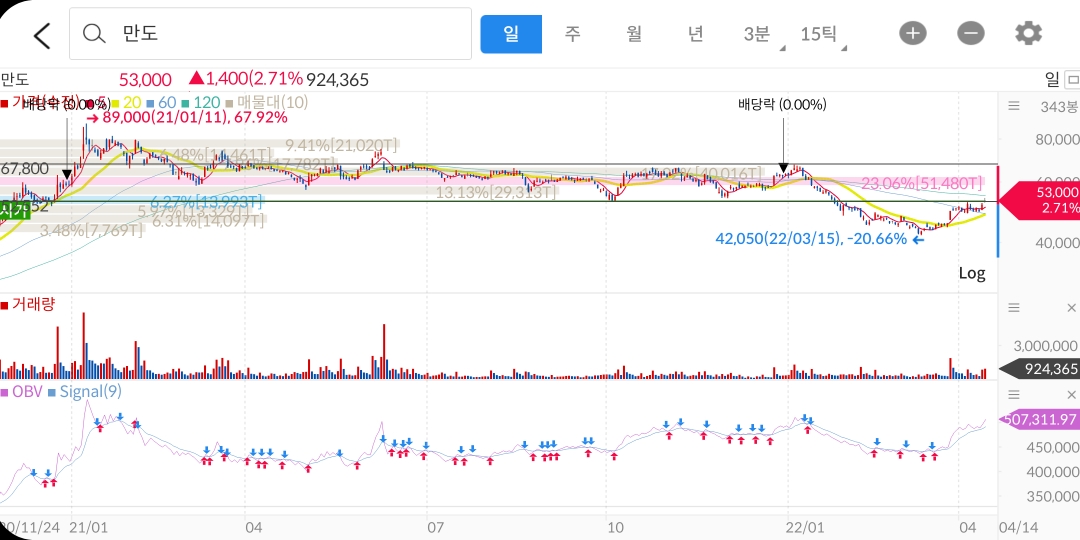Switch to the 주 weekly tab
Image resolution: width=1080 pixels, height=540 pixels.
coord(572,34)
